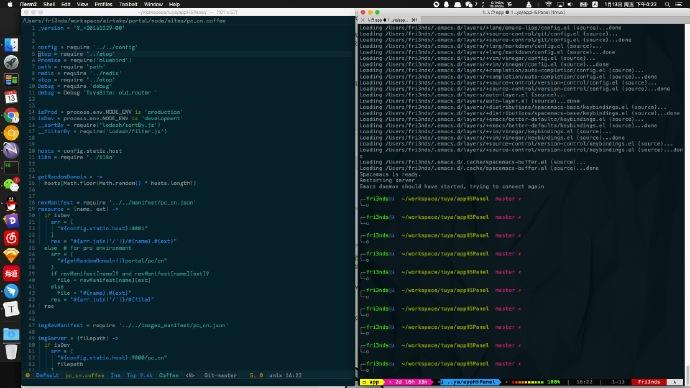This screenshot has height=388, width=690.
Task: Close the first tab with its X icon
Action: [363, 20]
